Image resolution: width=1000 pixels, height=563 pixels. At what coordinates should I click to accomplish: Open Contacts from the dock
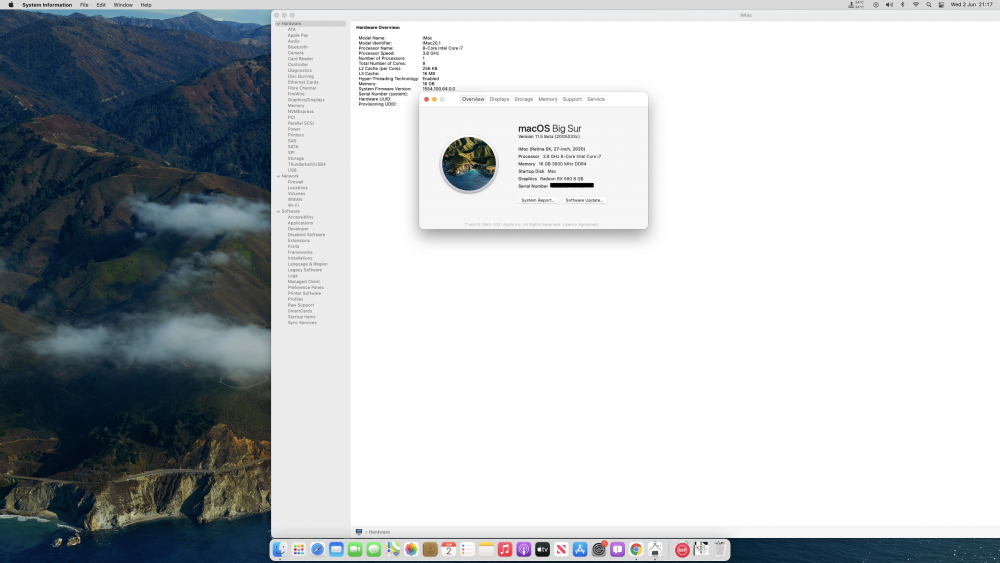coord(430,549)
